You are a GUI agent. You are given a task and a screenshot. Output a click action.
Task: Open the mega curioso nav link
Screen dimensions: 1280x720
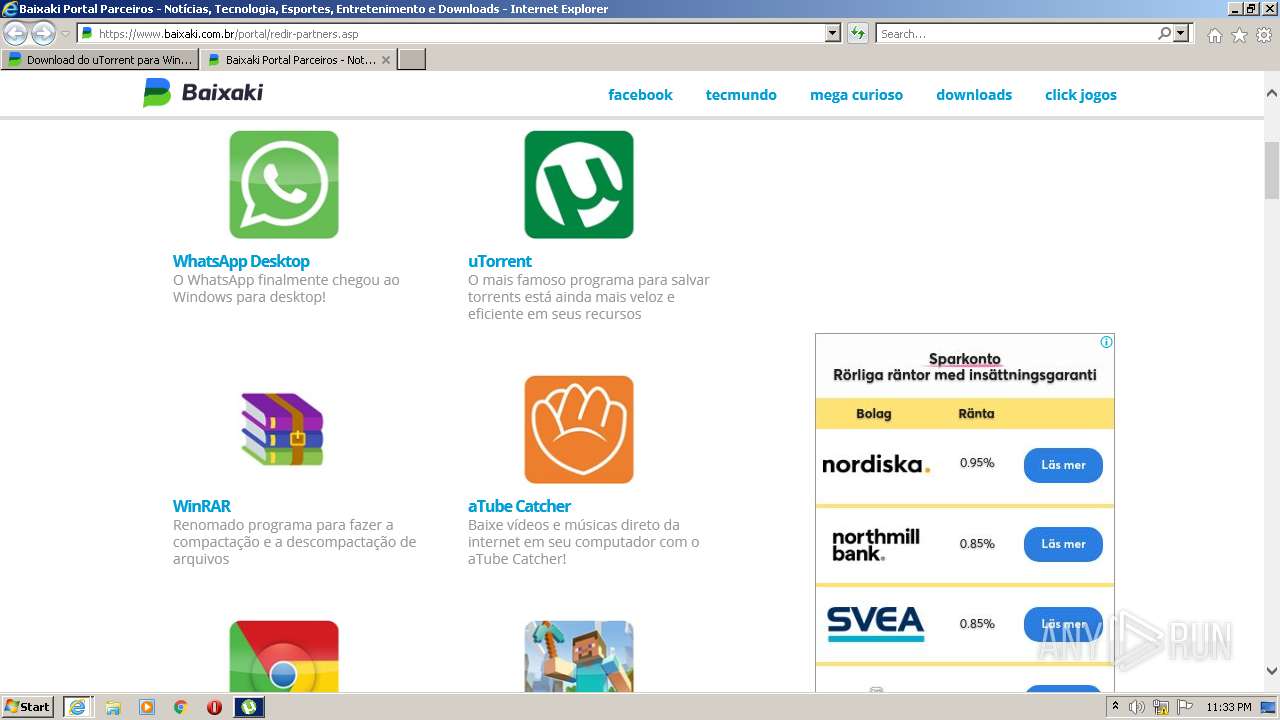click(x=856, y=95)
